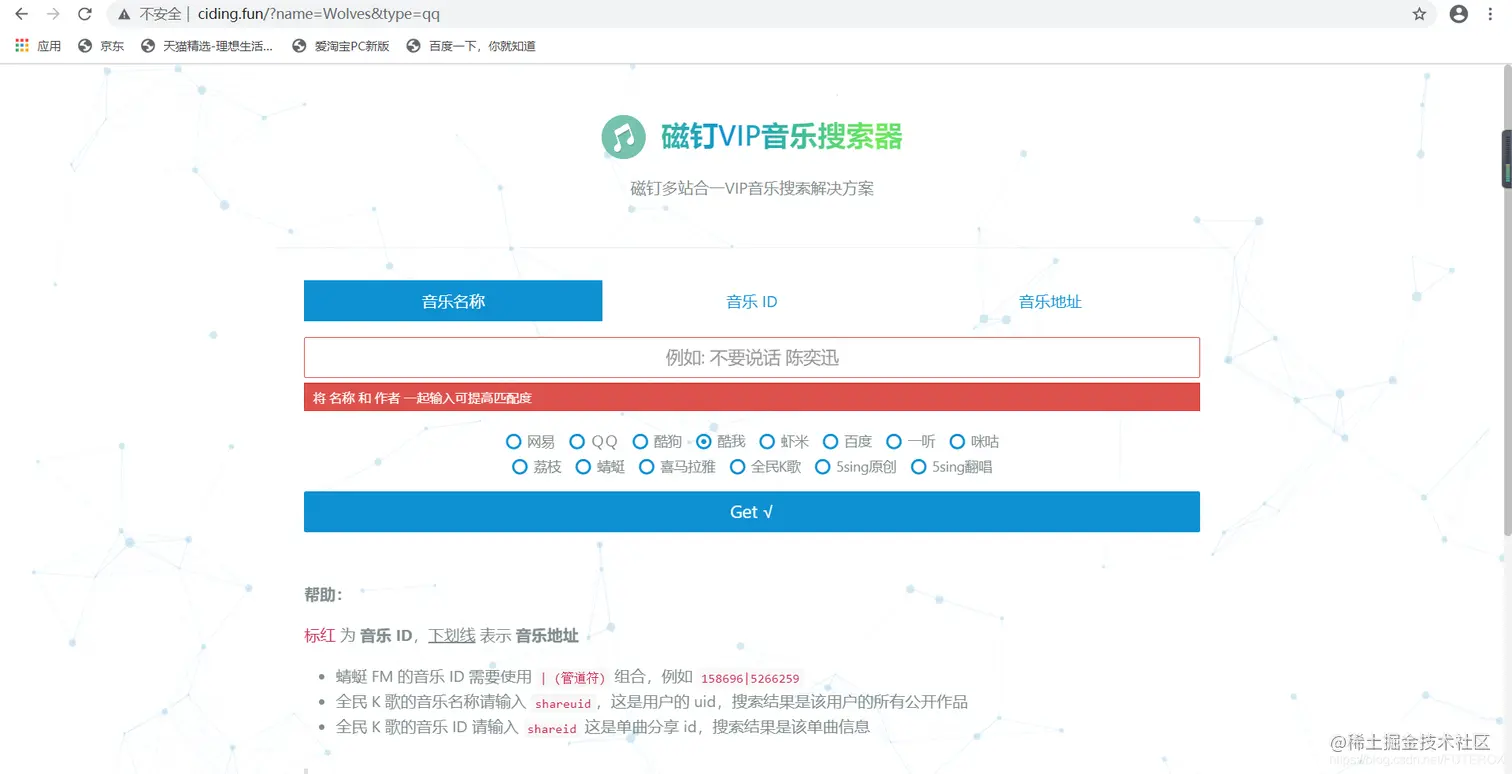Select the 5sing原创 radio button
The width and height of the screenshot is (1512, 774).
(x=823, y=466)
